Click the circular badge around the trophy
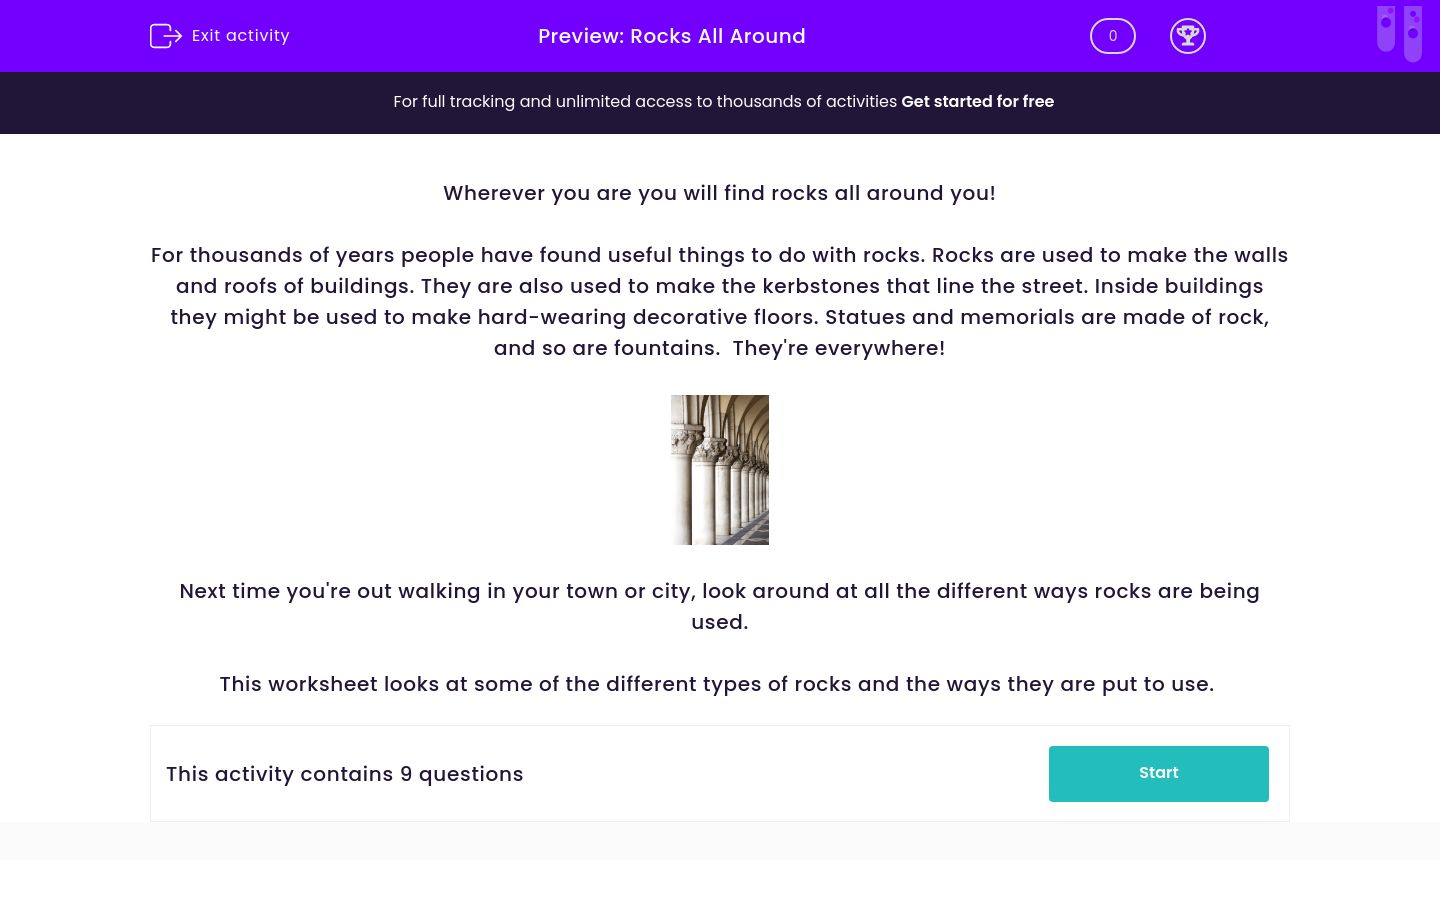The image size is (1440, 900). coord(1187,36)
